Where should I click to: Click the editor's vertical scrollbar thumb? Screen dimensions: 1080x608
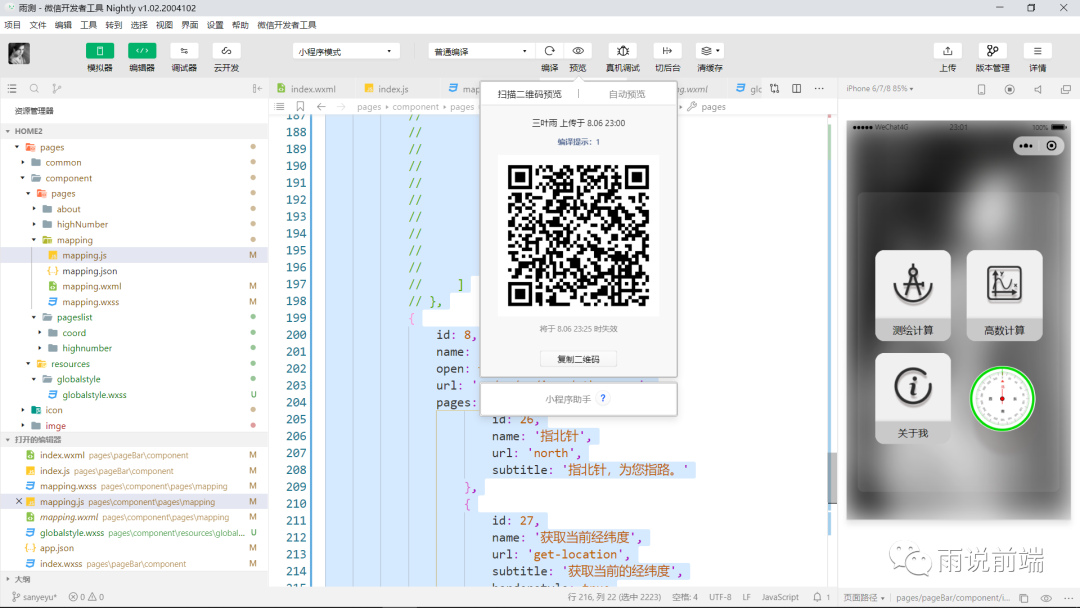tap(832, 478)
